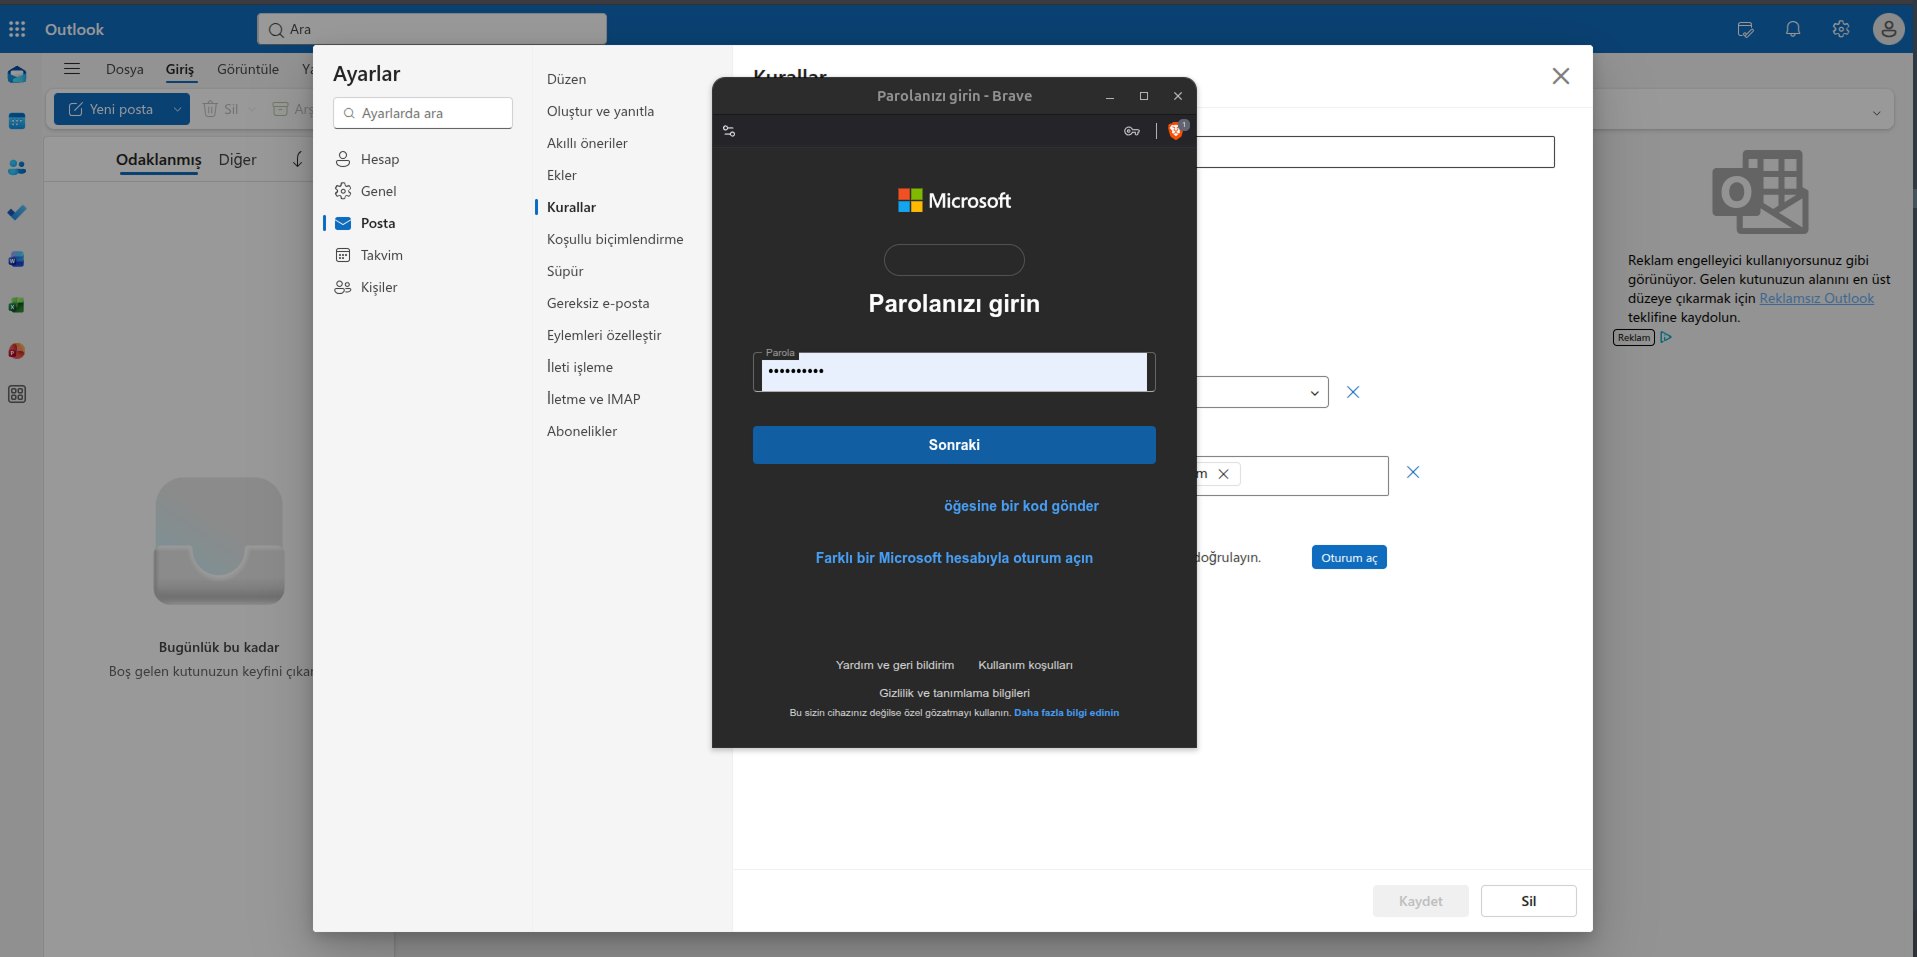
Task: Expand the Yeni posta dropdown arrow
Action: [177, 109]
